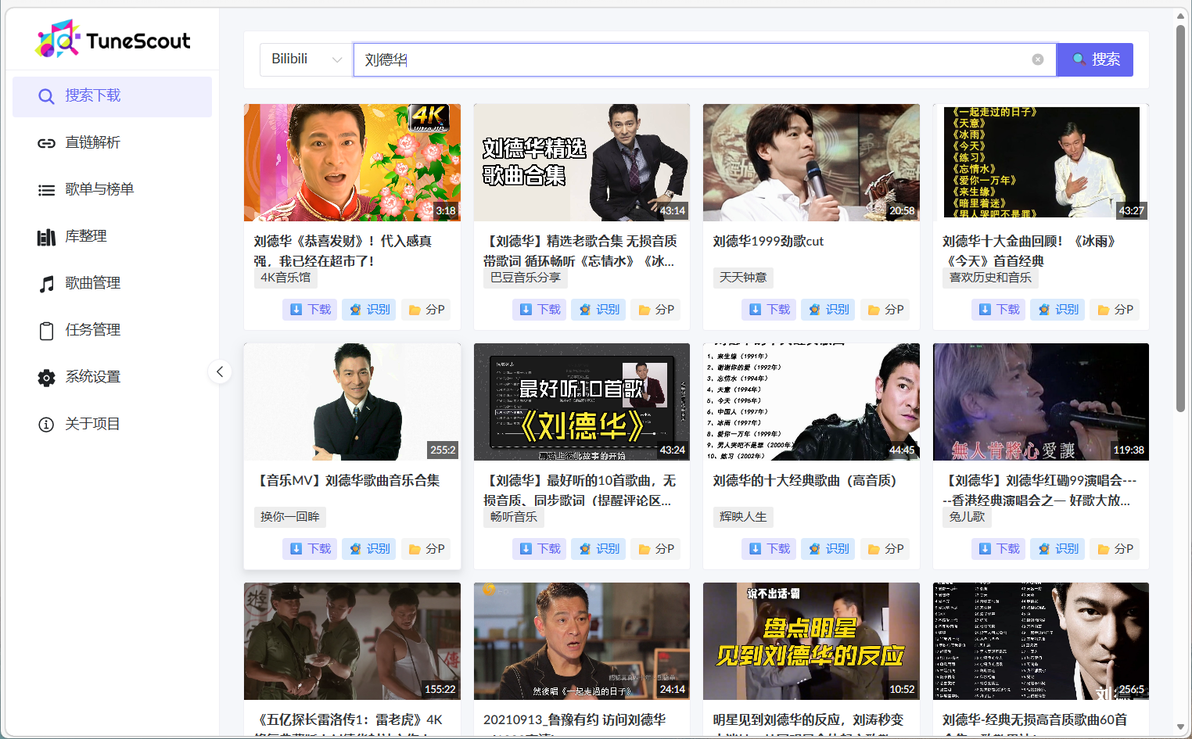The width and height of the screenshot is (1192, 739).
Task: Click the search input containing 刘德华
Action: point(705,59)
